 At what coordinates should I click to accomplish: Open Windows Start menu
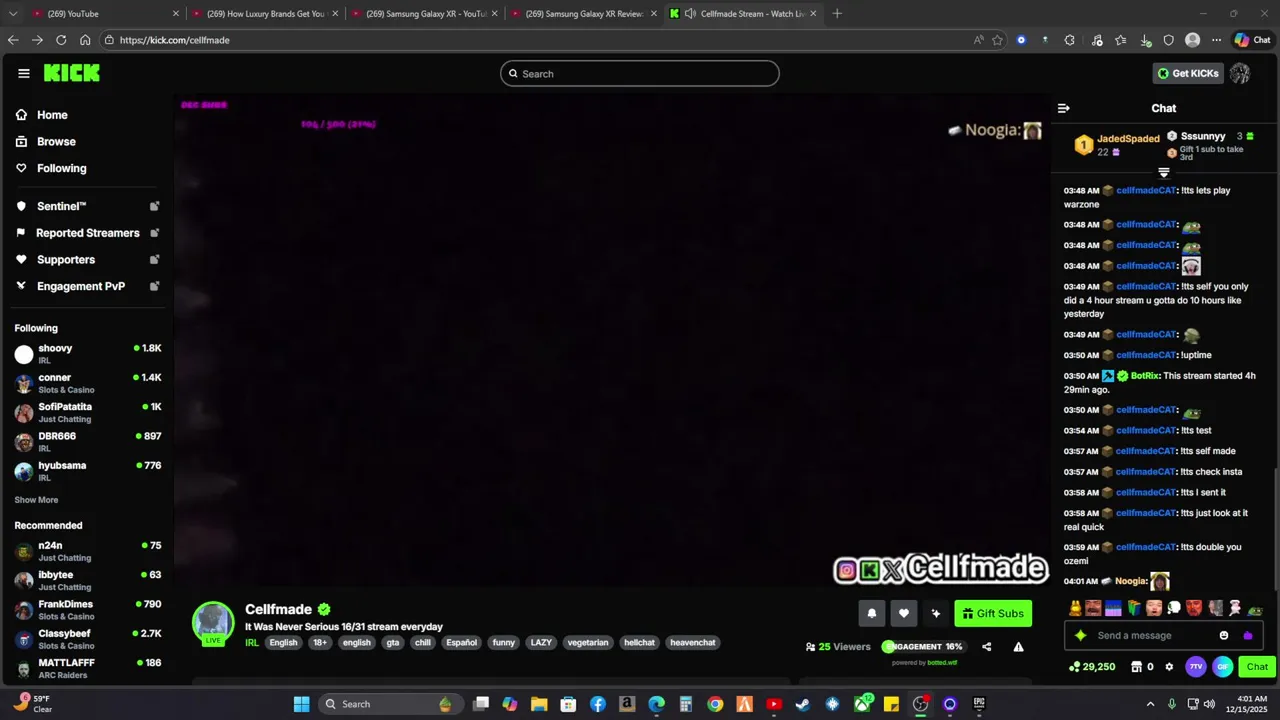click(x=301, y=704)
